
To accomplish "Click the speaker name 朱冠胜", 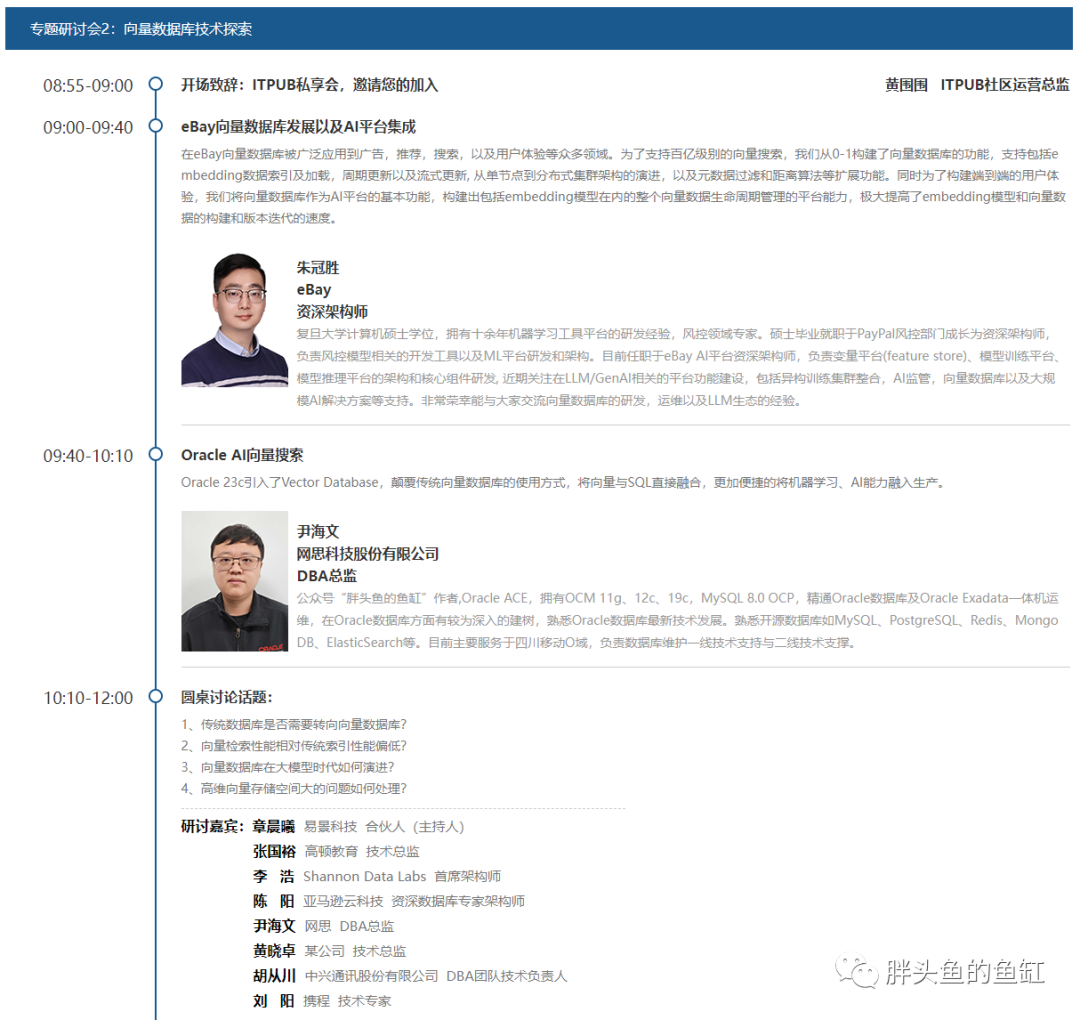I will (x=318, y=268).
